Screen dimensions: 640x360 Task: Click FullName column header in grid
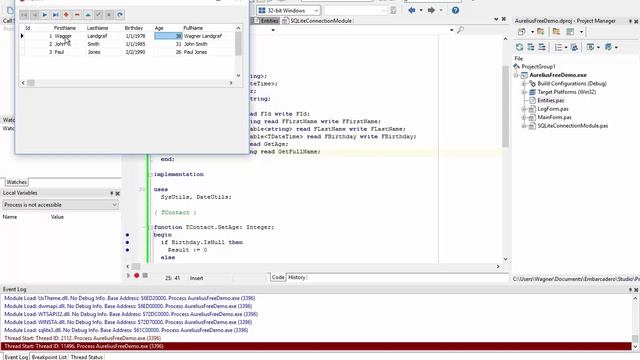(x=193, y=28)
